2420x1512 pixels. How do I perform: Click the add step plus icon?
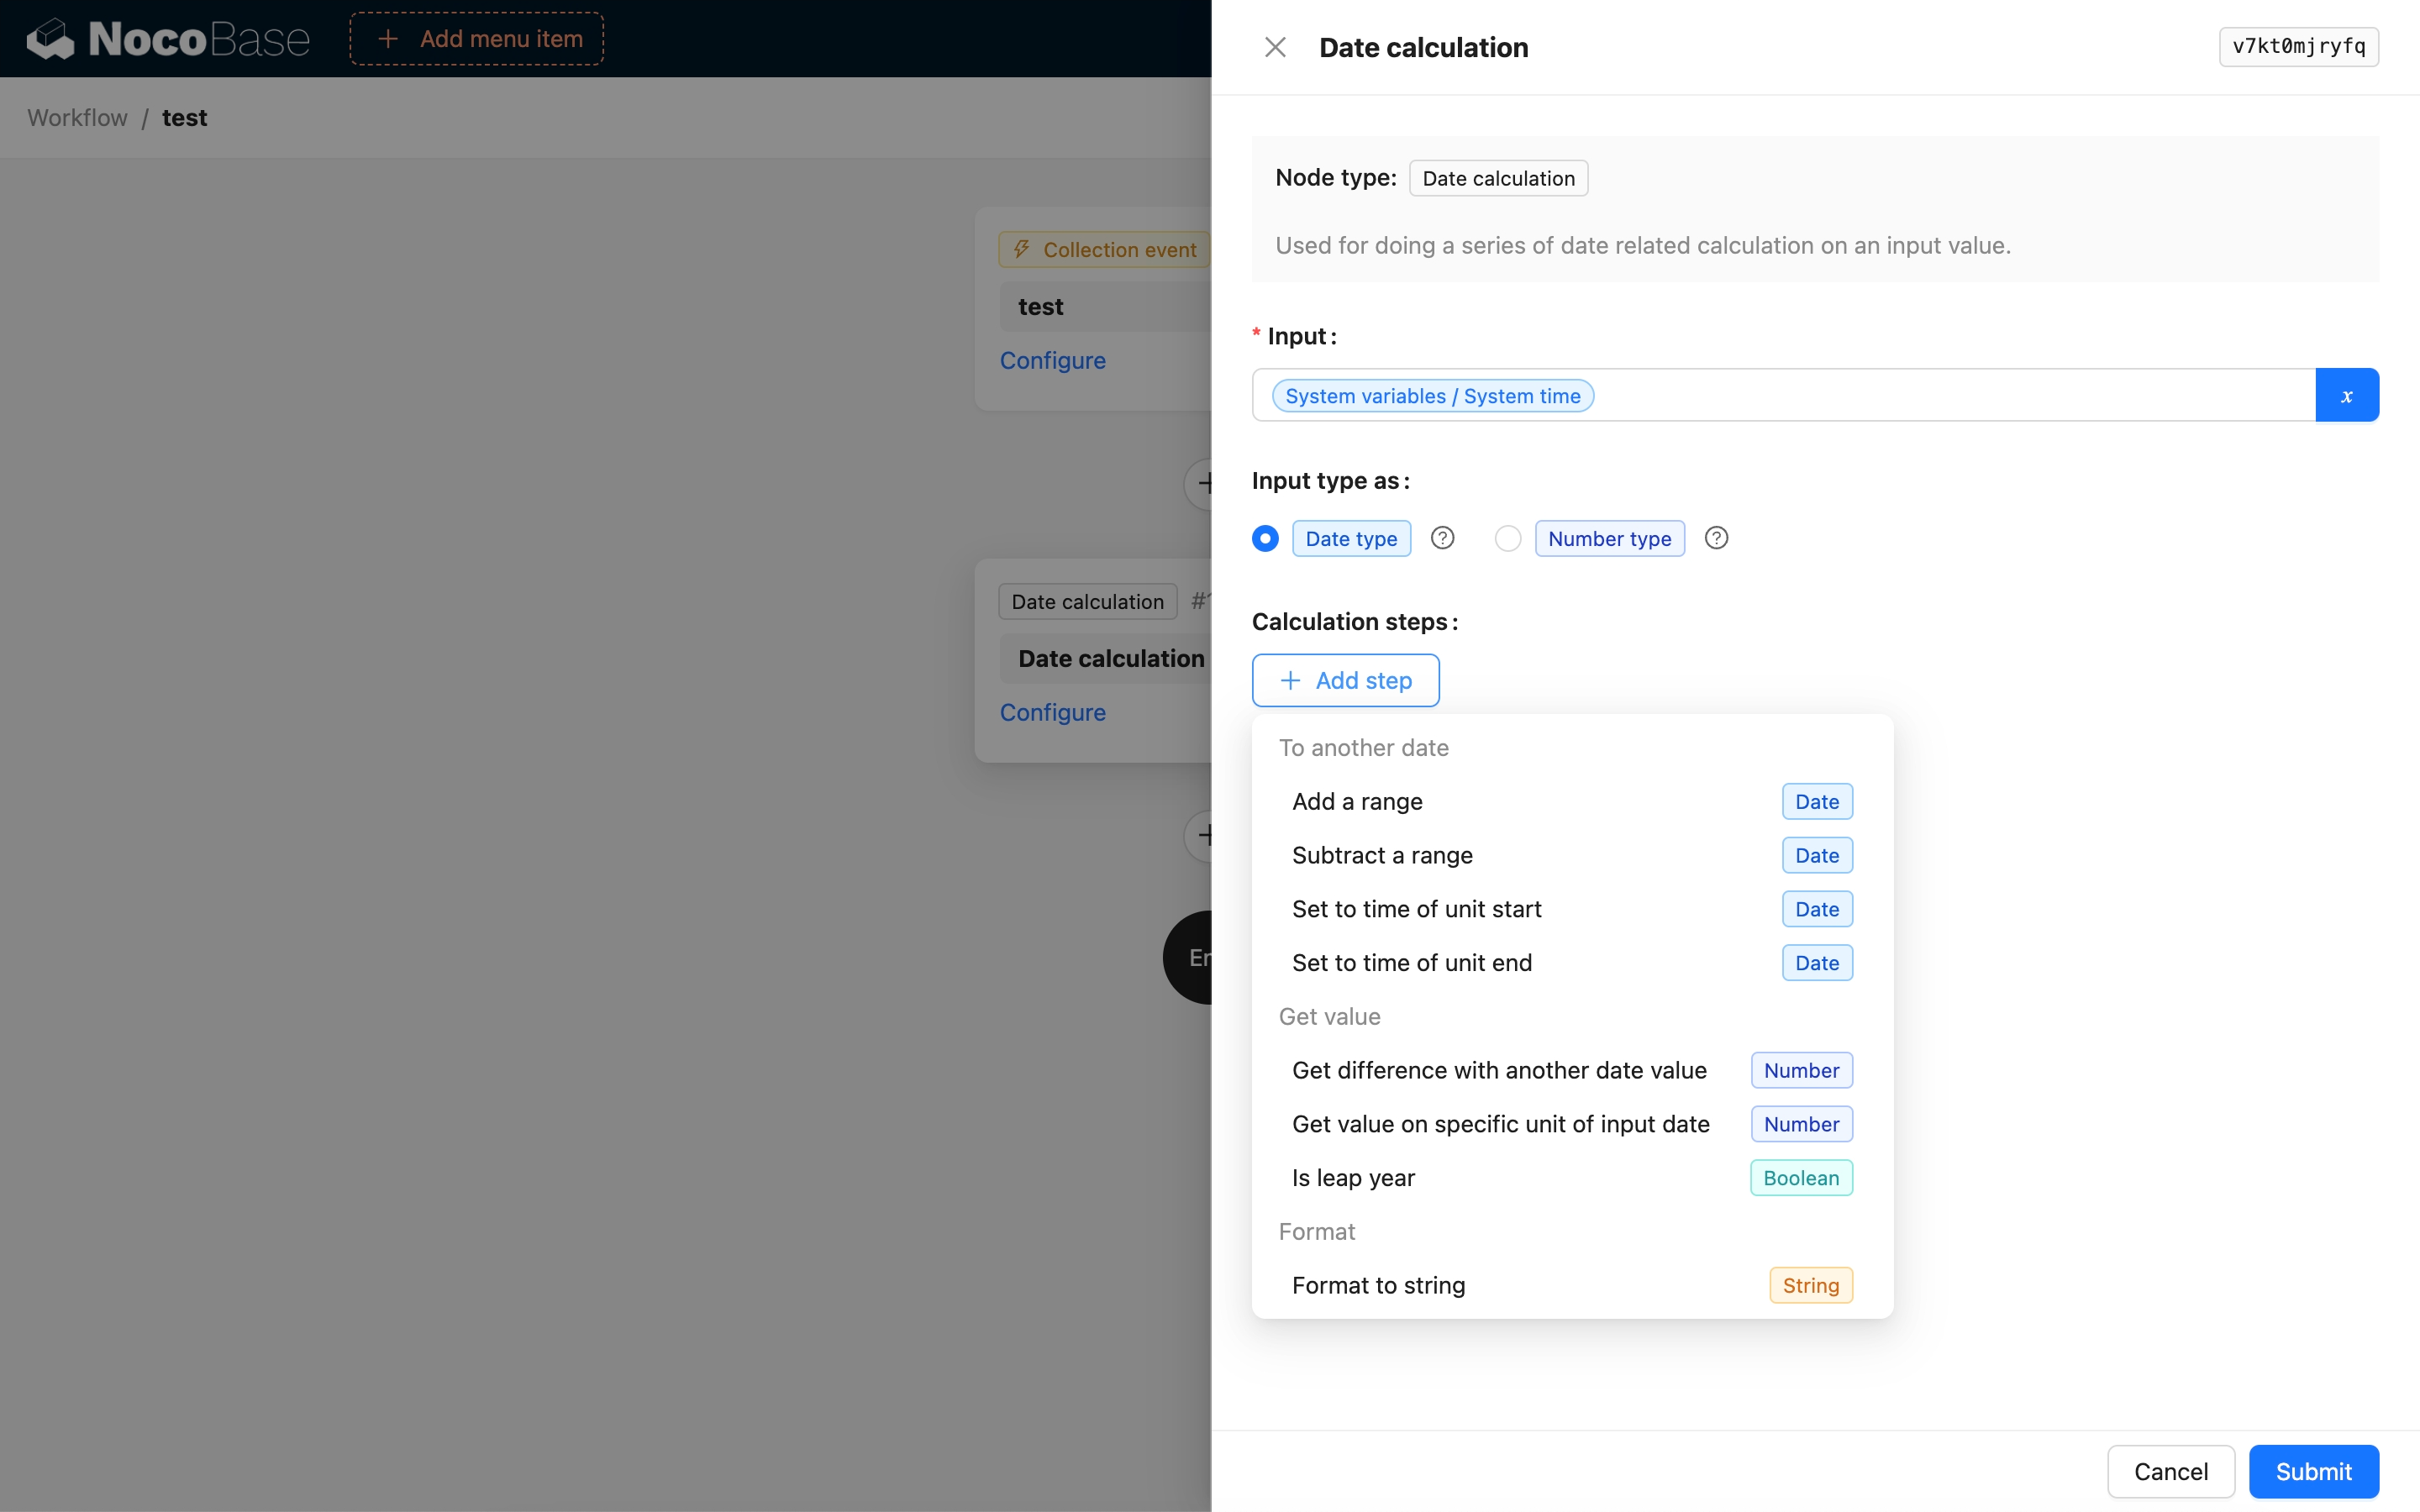pos(1289,680)
